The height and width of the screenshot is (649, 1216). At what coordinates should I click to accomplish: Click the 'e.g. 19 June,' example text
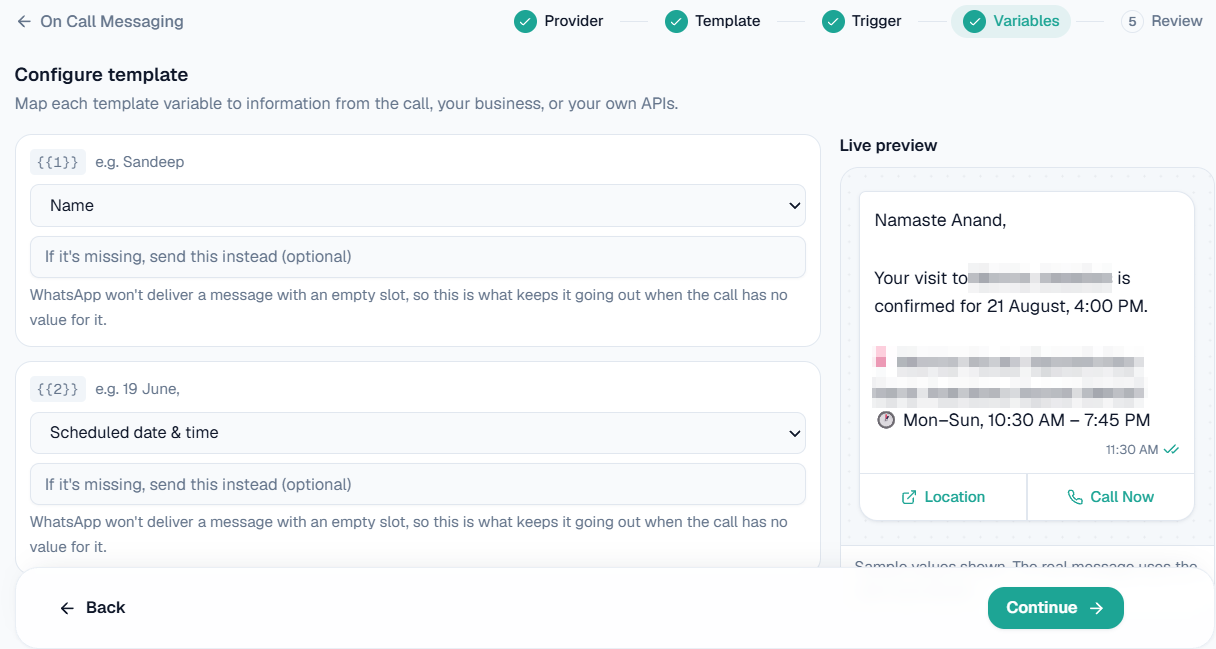tap(138, 389)
